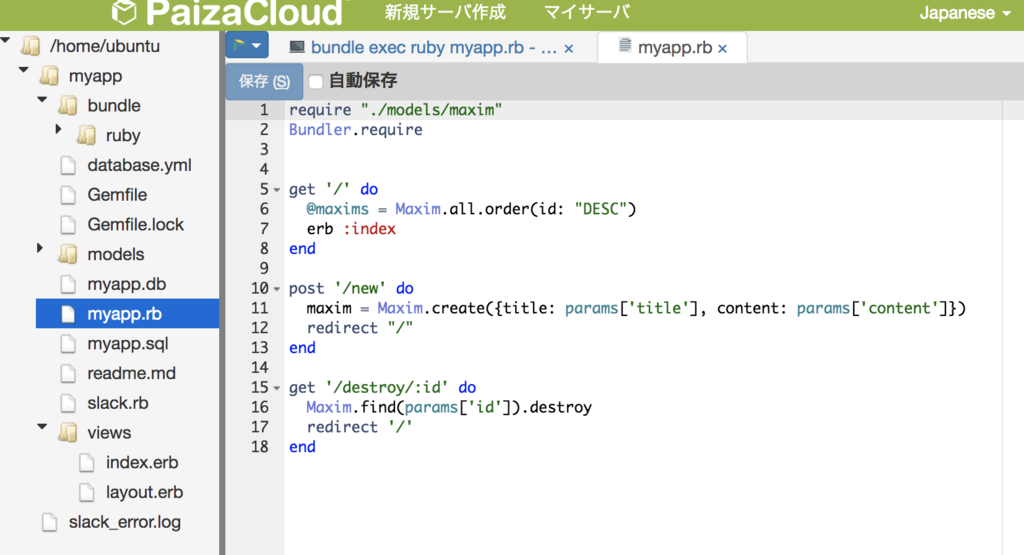This screenshot has width=1024, height=555.
Task: Click the slack.rb file icon
Action: click(68, 404)
